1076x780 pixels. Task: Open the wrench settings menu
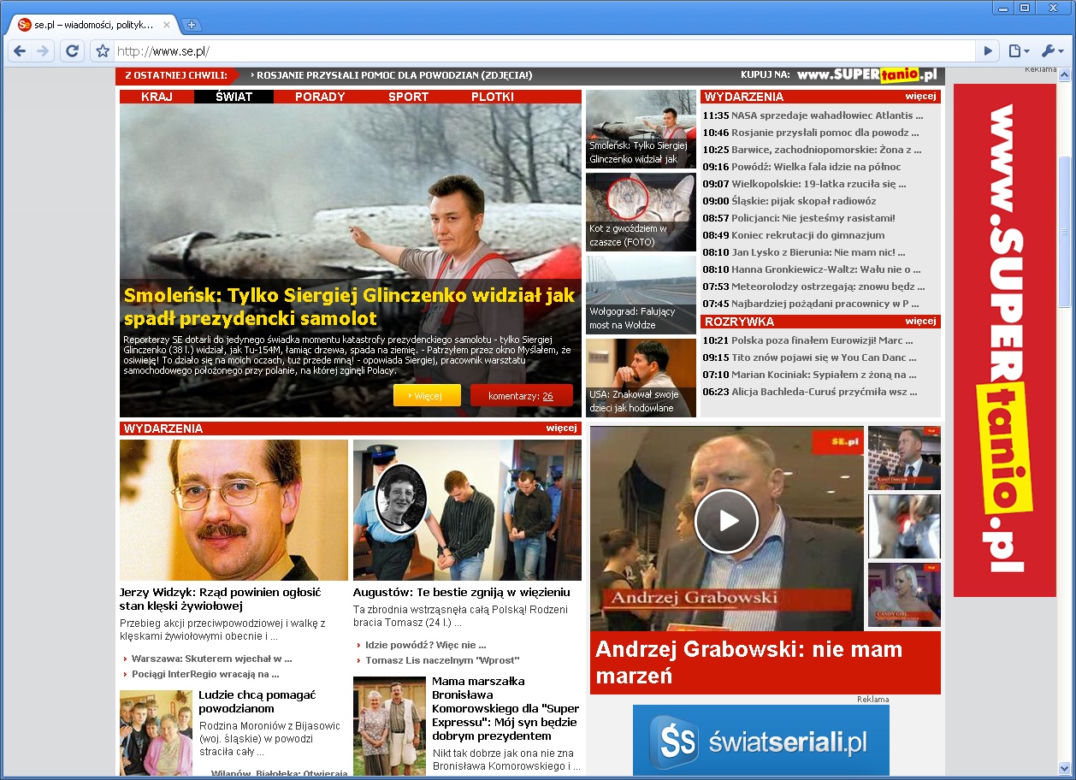pos(1052,51)
